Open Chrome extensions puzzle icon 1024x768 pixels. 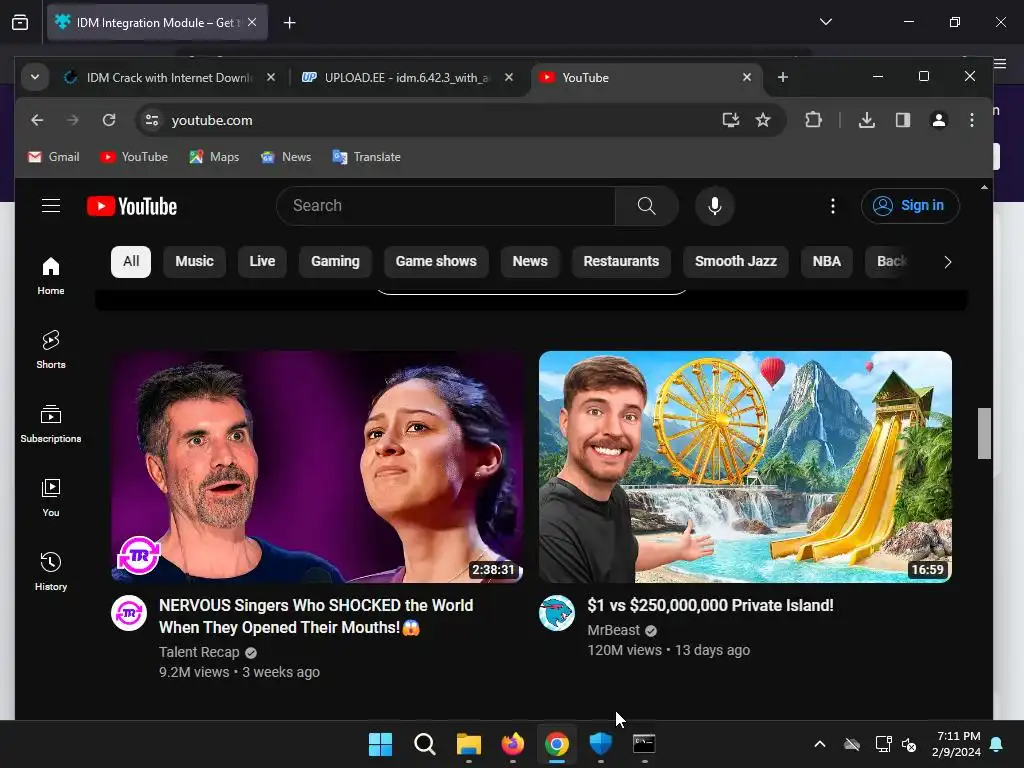click(813, 120)
